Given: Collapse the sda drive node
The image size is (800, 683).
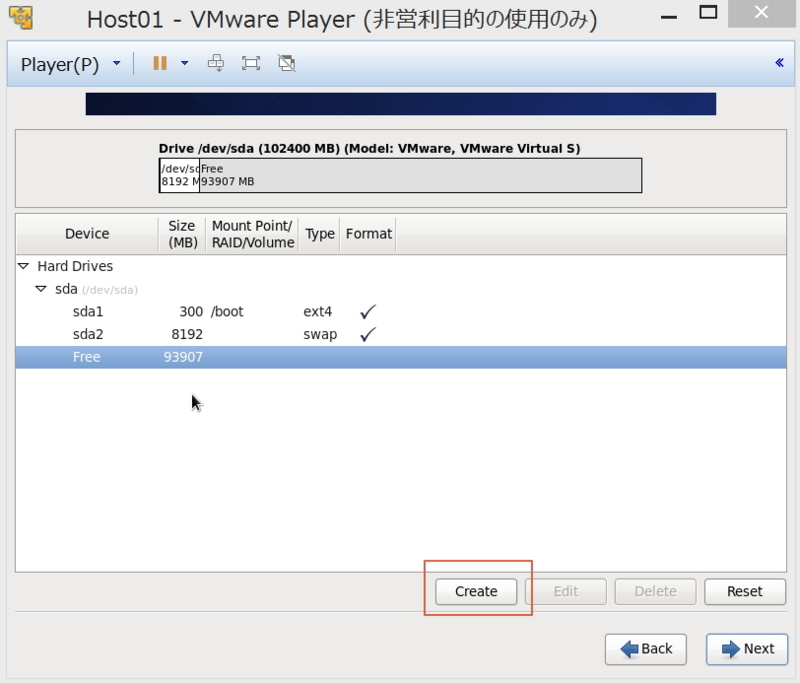Looking at the screenshot, I should click(41, 289).
